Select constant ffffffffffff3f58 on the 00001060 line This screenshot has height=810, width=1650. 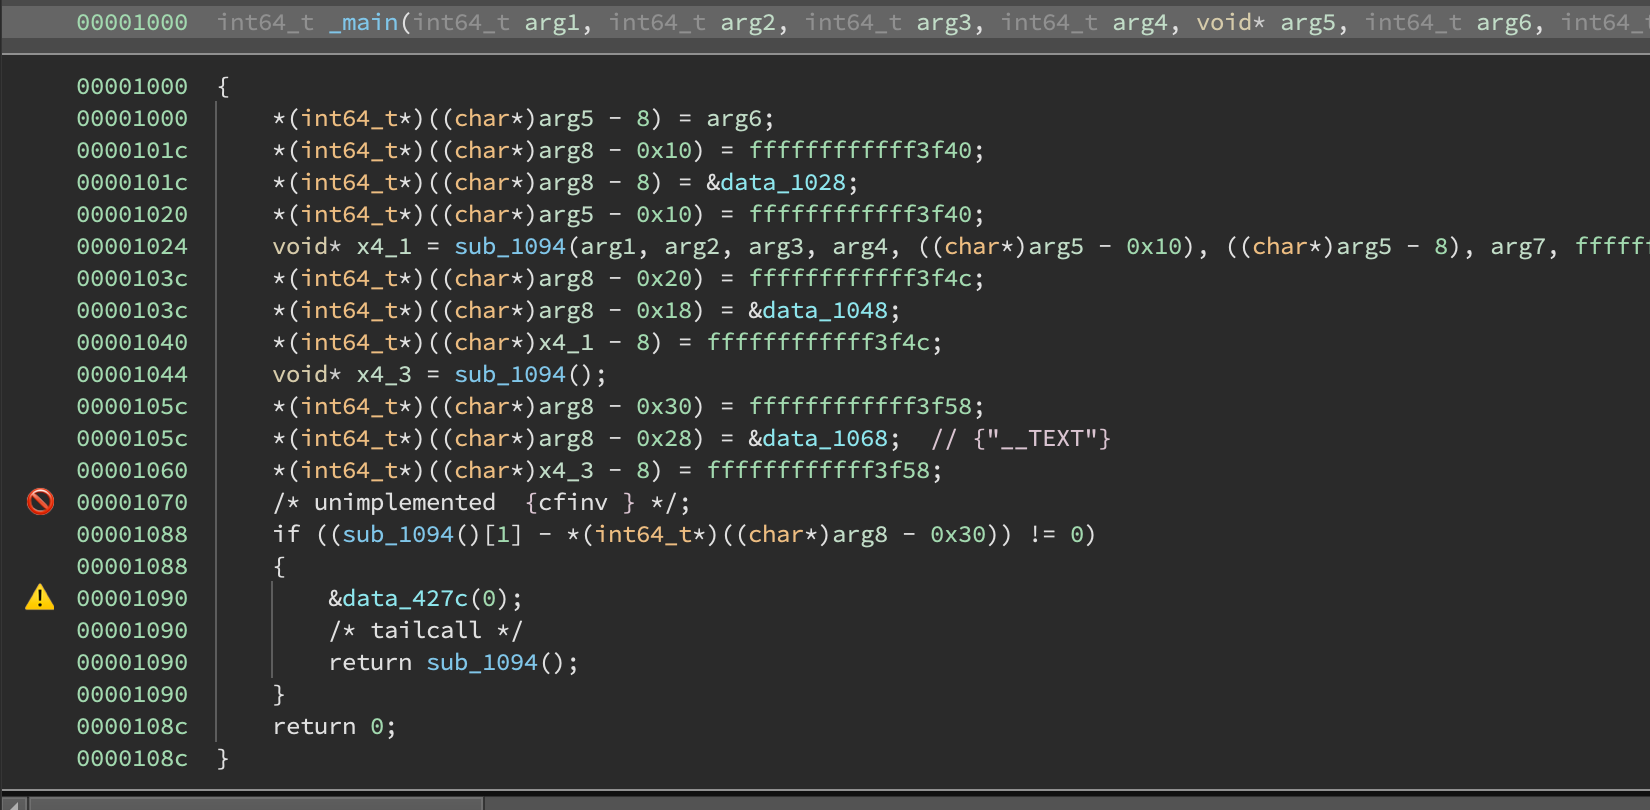click(818, 470)
